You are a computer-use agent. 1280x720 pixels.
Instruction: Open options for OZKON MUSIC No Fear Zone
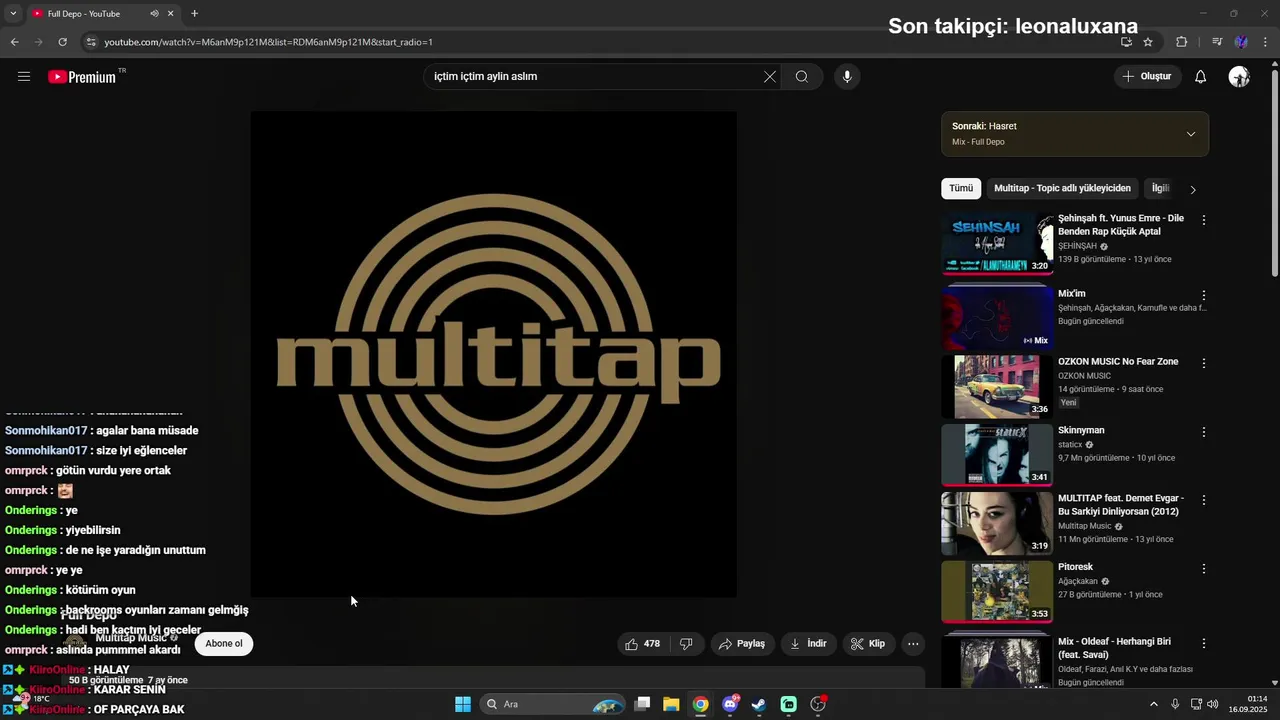coord(1204,363)
